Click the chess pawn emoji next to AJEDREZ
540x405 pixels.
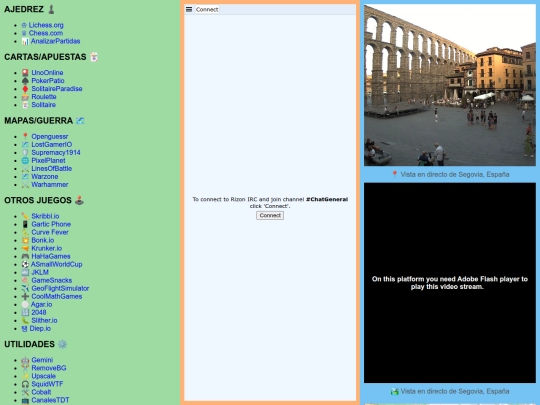(51, 9)
